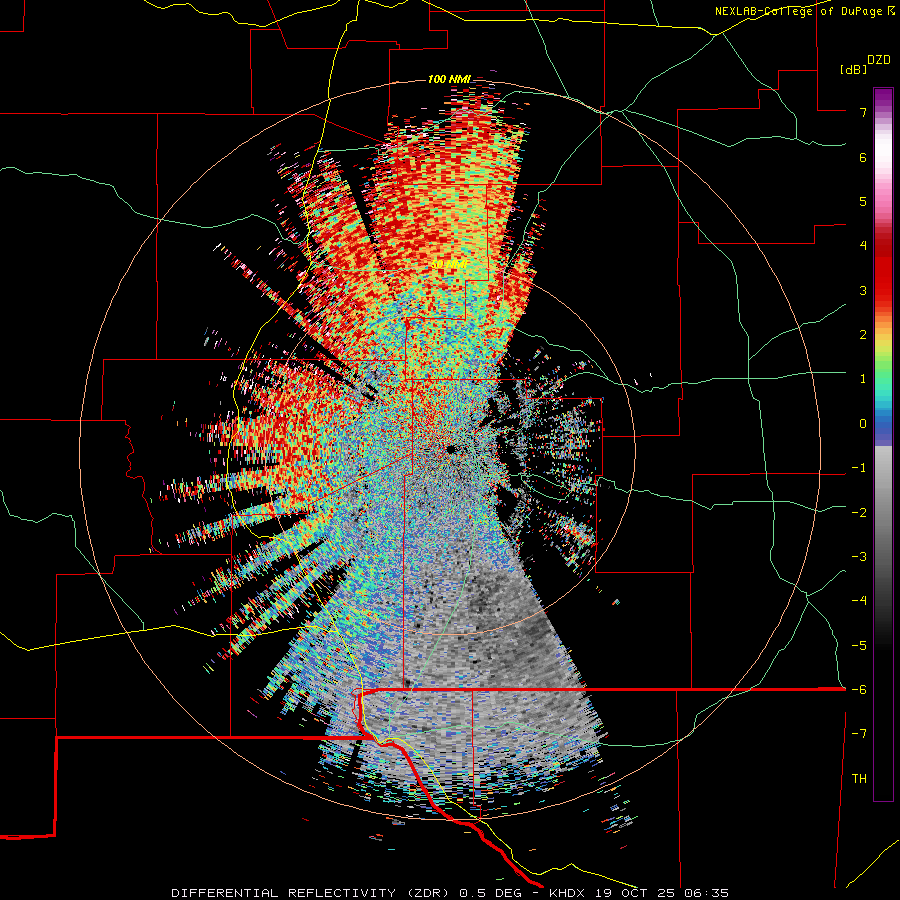
Task: Click the 5 value on the scale
Action: (863, 201)
